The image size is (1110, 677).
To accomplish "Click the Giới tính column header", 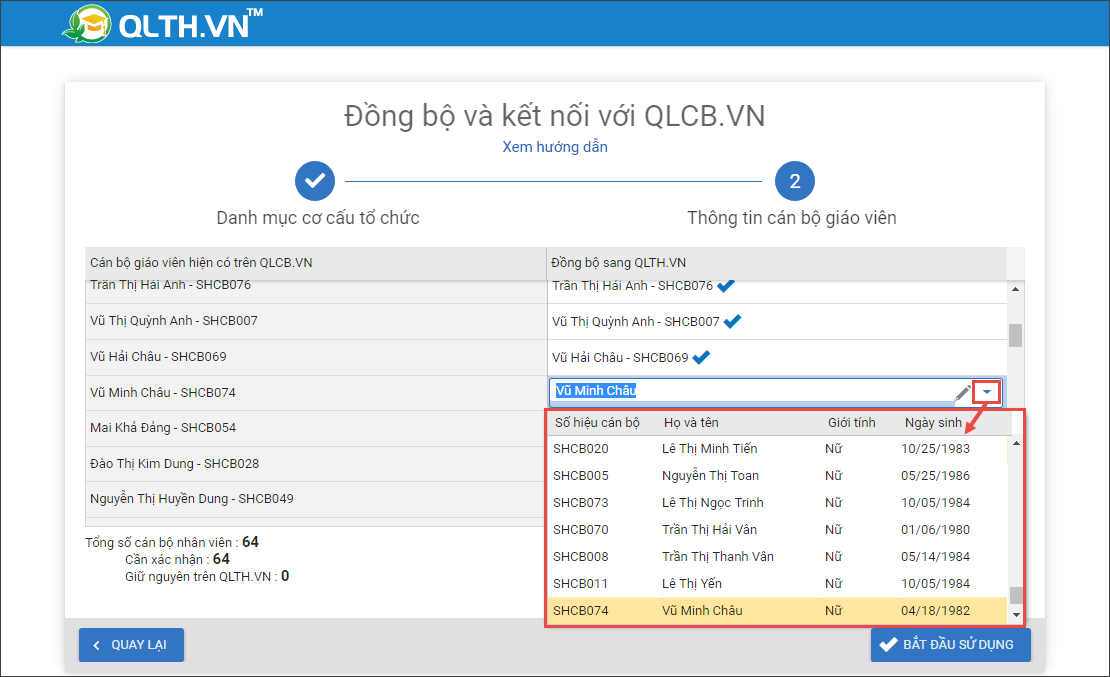I will pos(852,423).
